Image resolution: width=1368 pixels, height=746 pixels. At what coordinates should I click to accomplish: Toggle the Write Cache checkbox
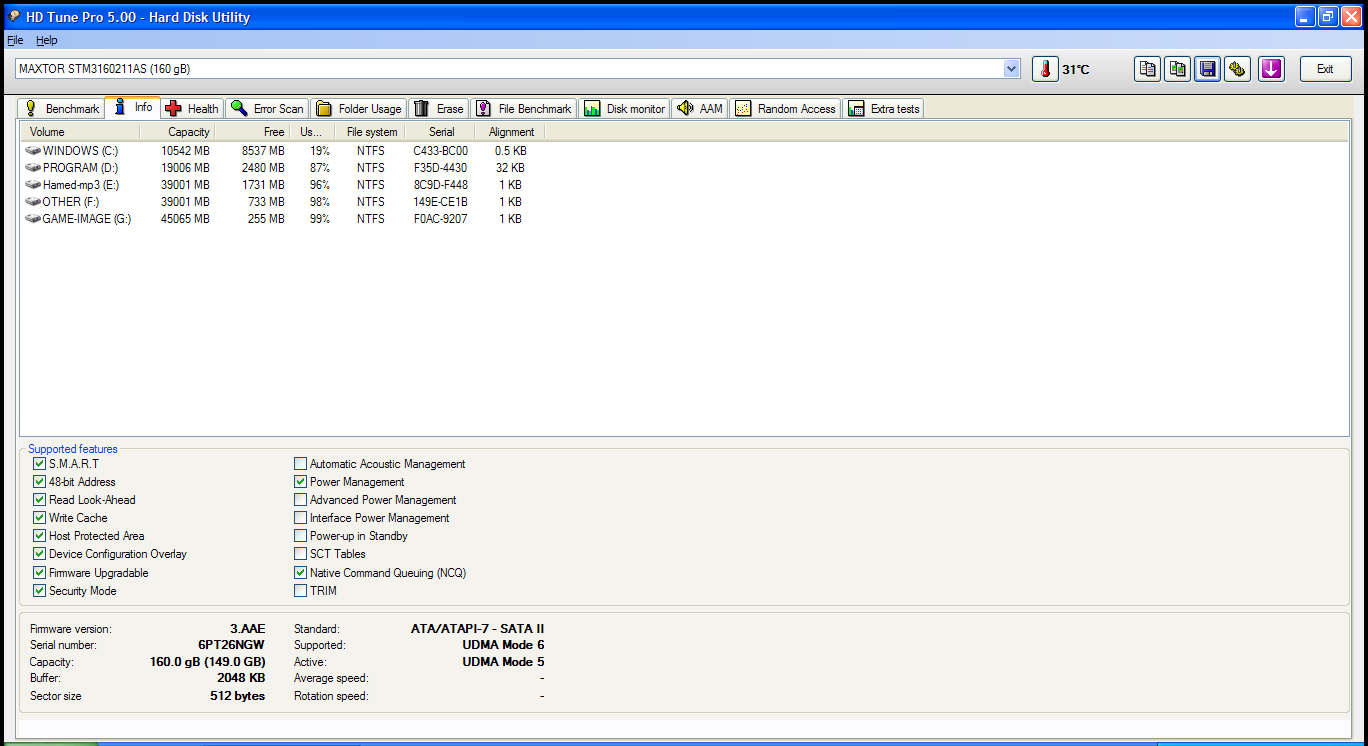39,518
